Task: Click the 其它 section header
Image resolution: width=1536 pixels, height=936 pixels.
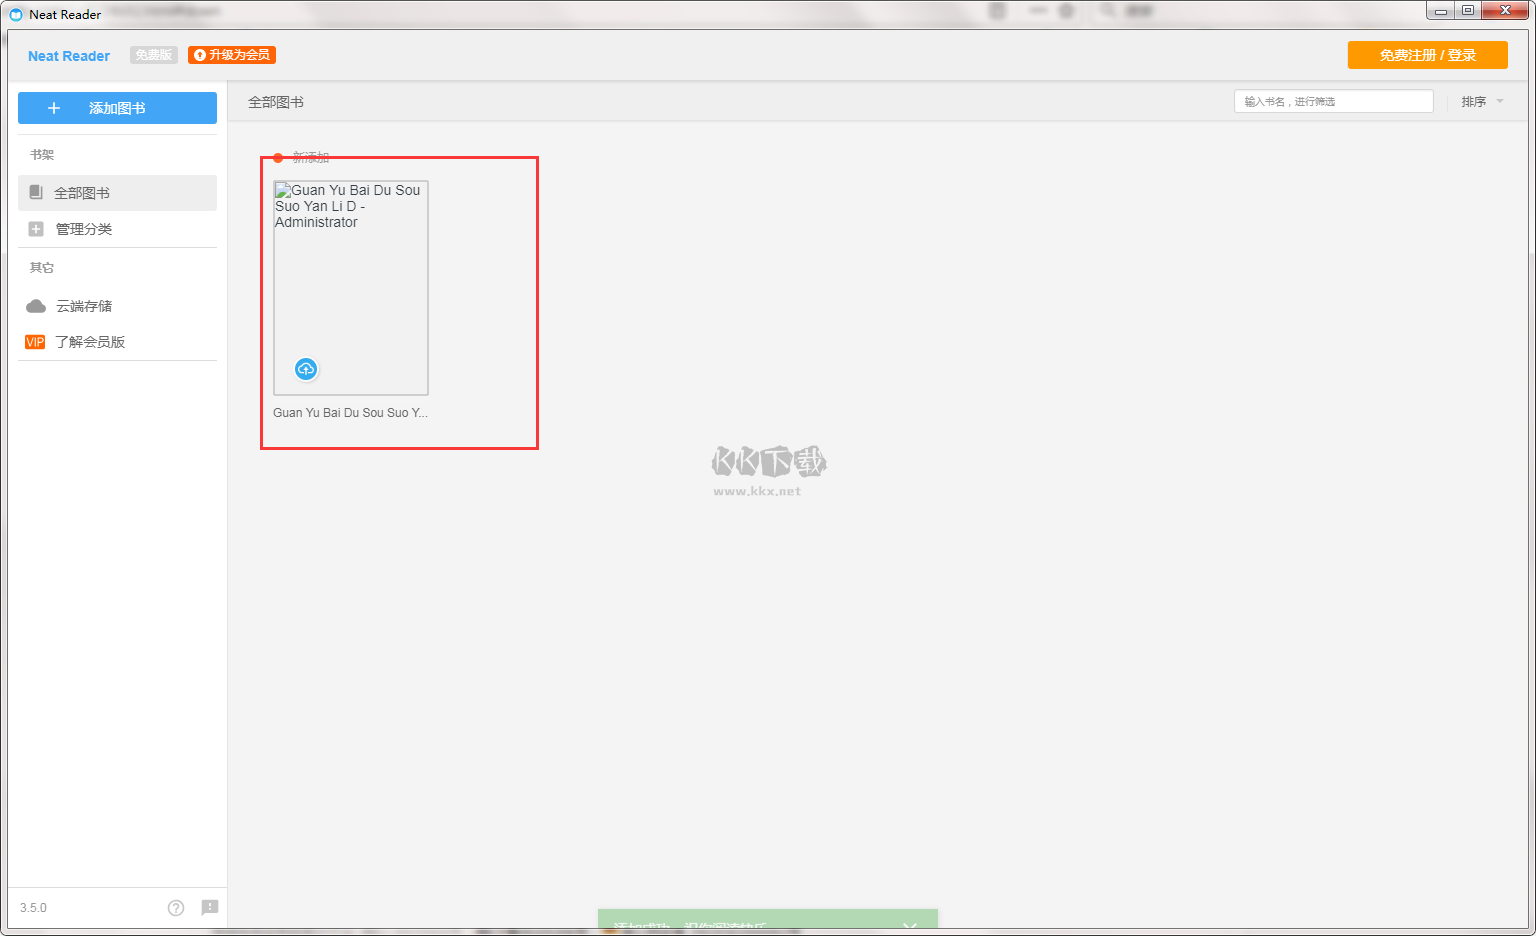Action: click(x=42, y=268)
